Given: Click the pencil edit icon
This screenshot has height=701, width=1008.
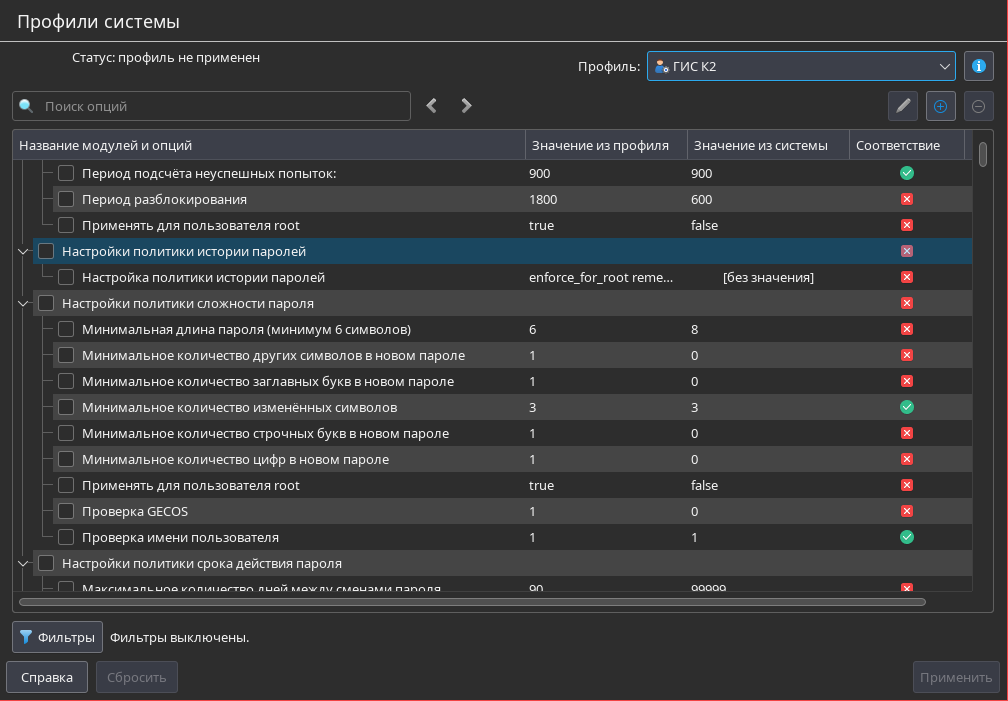Looking at the screenshot, I should click(903, 106).
